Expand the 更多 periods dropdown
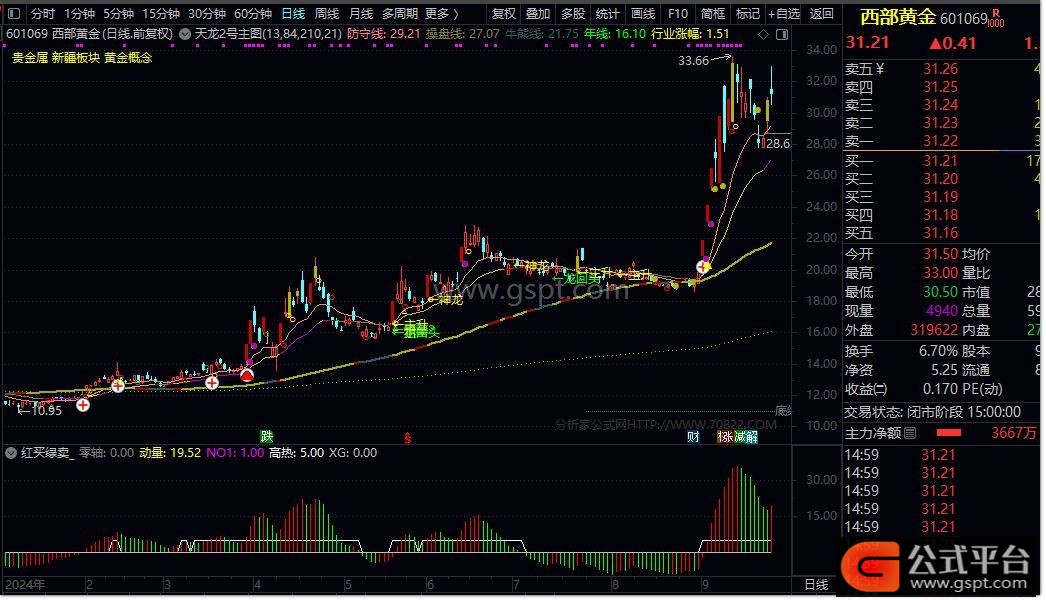The width and height of the screenshot is (1046, 600). [441, 14]
